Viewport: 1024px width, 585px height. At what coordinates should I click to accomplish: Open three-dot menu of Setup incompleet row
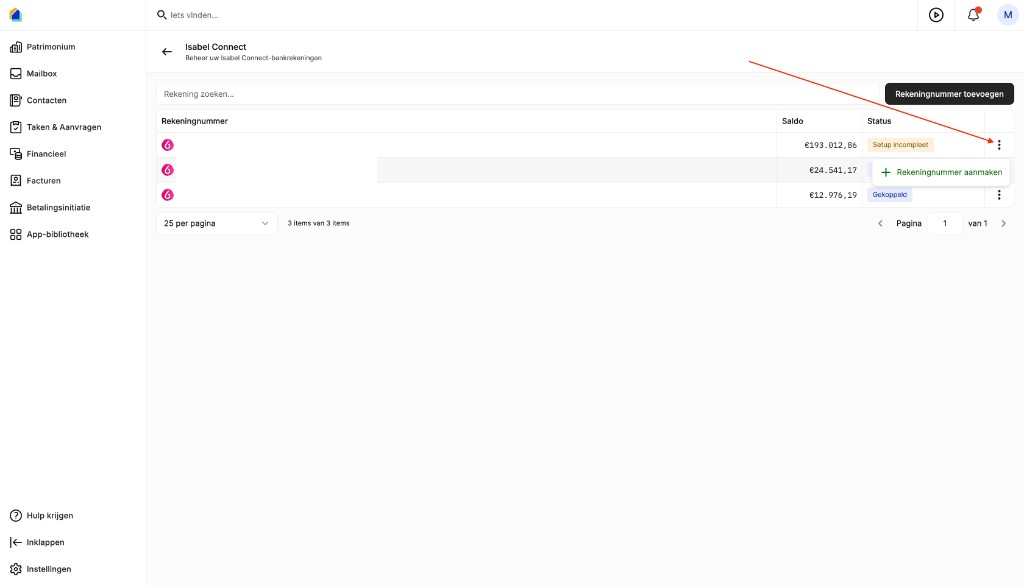click(999, 145)
